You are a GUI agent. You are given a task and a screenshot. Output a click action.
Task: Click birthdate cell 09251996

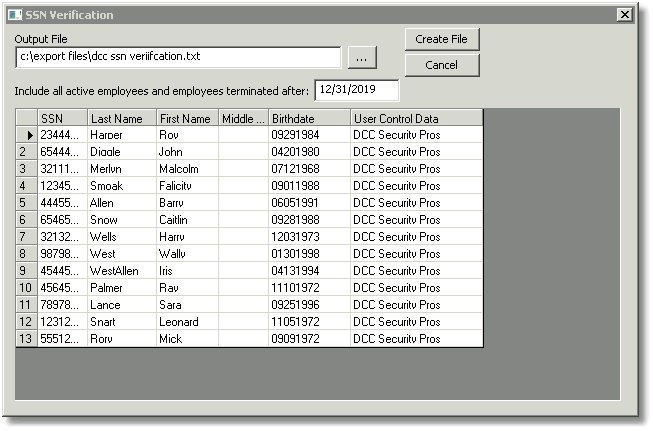[309, 305]
